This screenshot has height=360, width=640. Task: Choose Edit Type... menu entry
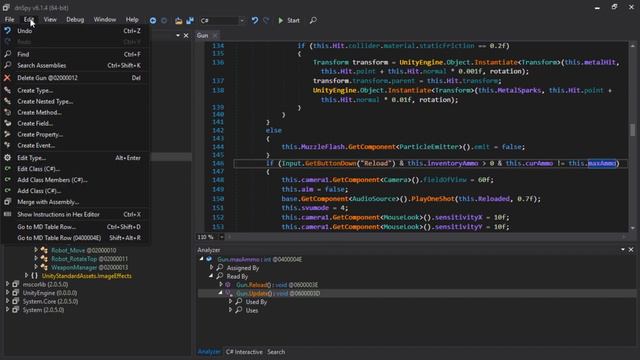pos(74,158)
